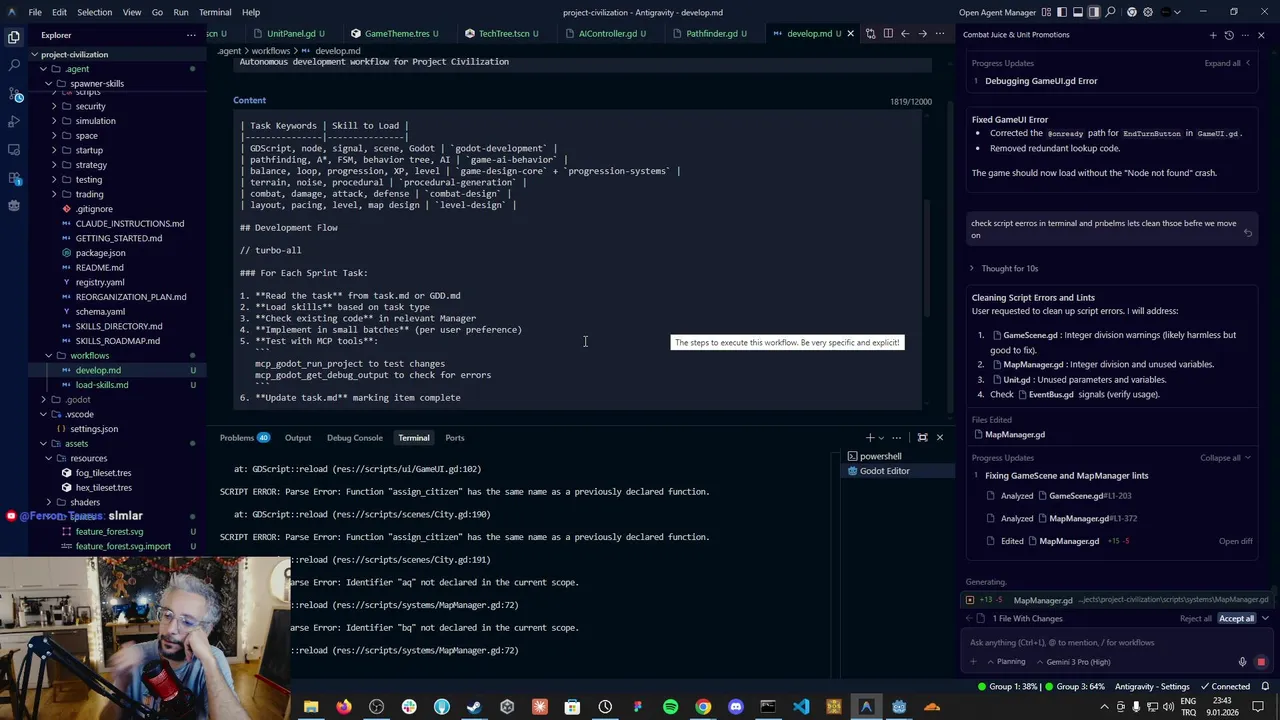This screenshot has height=720, width=1280.
Task: Open terminal panel more actions ellipsis
Action: point(897,437)
